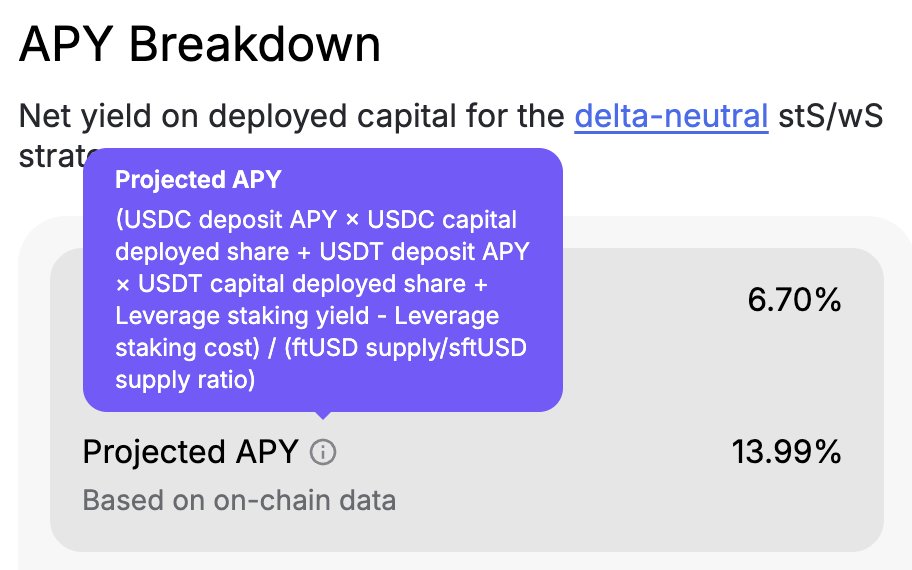Click the supply ratio) last tooltip line
Screen dimensions: 912x570
185,380
